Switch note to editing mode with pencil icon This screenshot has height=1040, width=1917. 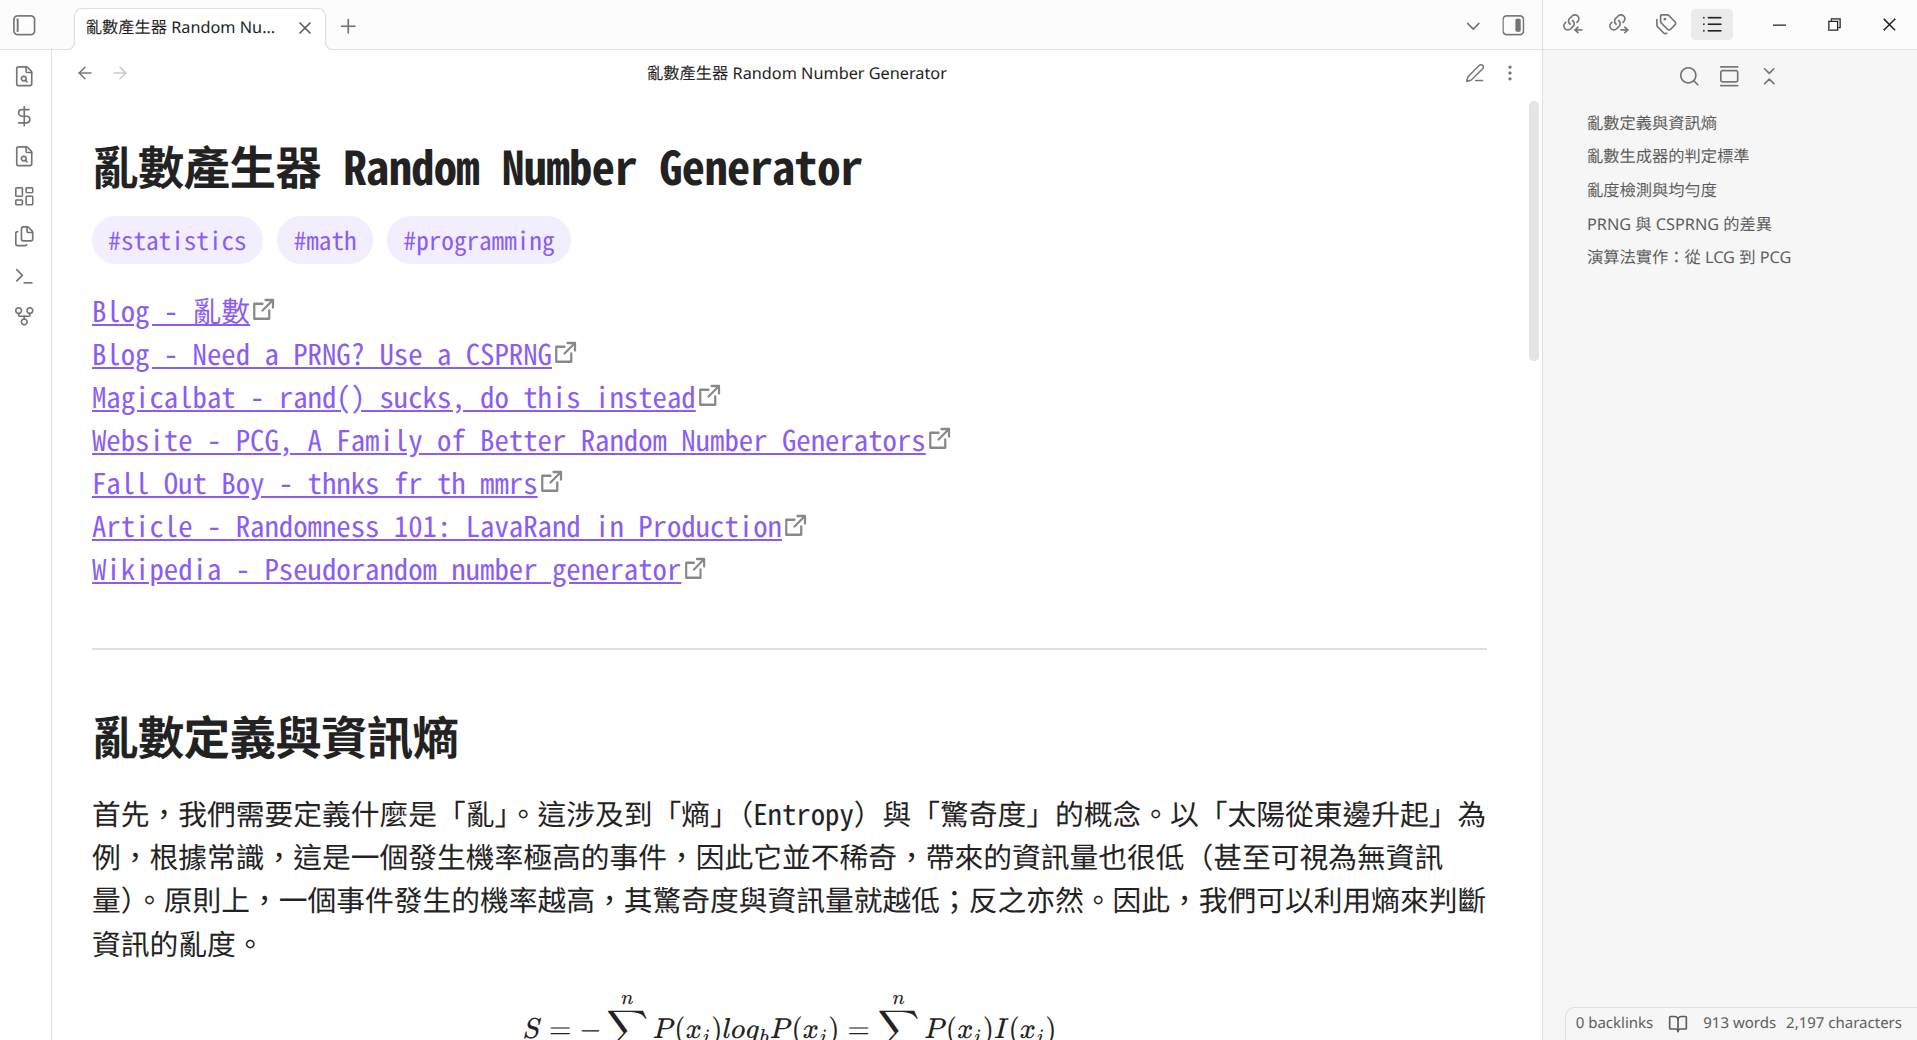1474,73
